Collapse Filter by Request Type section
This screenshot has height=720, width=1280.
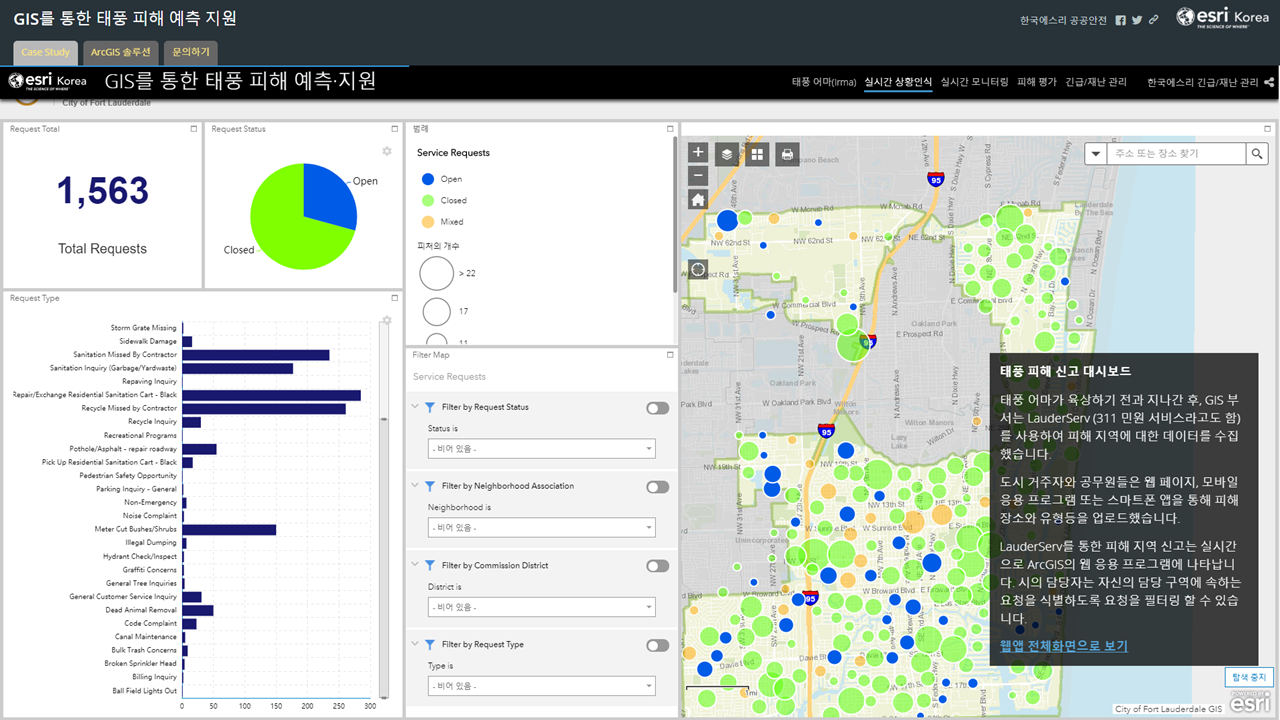point(416,644)
